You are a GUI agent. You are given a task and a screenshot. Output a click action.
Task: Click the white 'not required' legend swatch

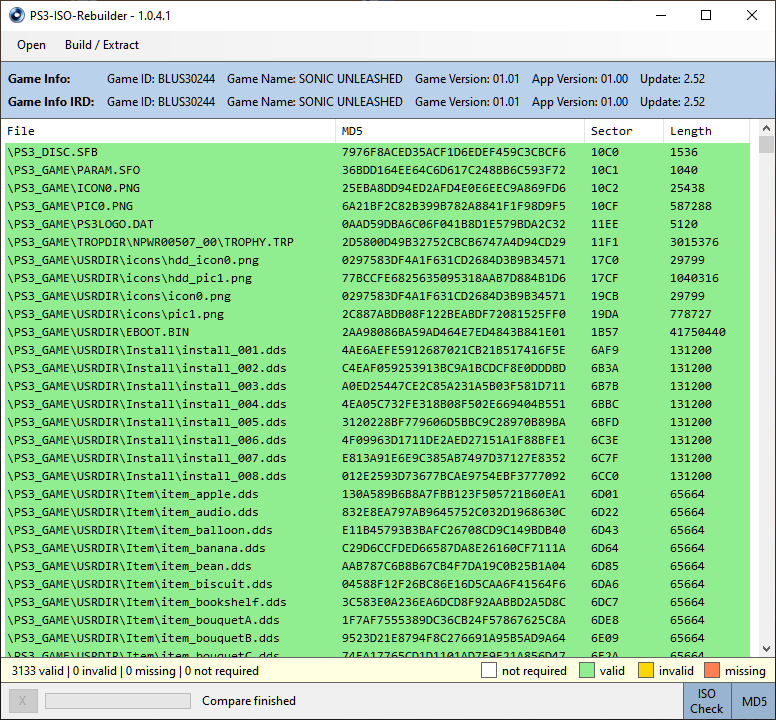click(x=488, y=671)
